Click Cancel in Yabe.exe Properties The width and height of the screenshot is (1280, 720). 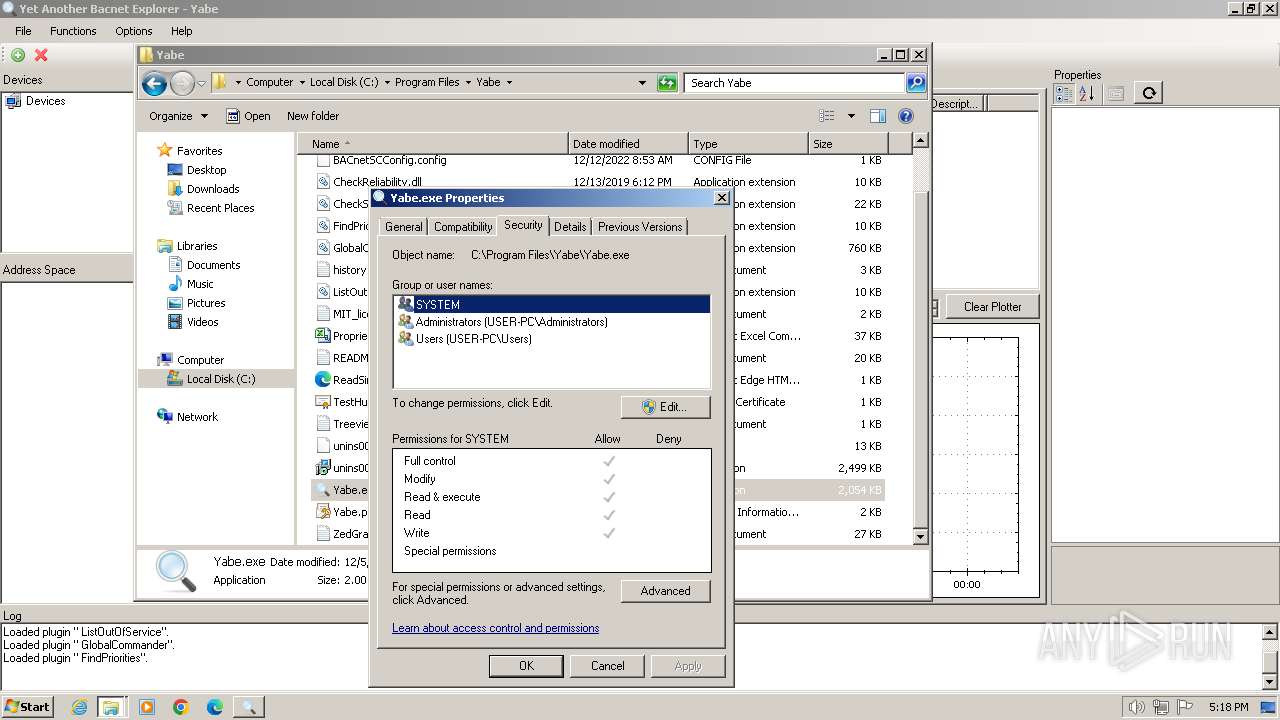coord(607,666)
